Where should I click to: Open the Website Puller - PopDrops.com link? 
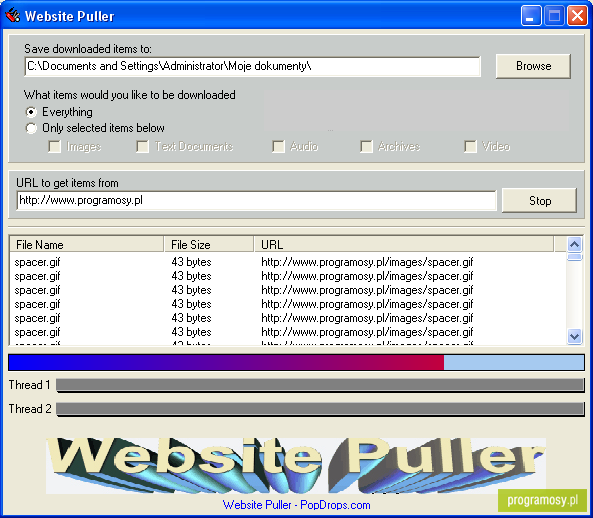[x=296, y=505]
